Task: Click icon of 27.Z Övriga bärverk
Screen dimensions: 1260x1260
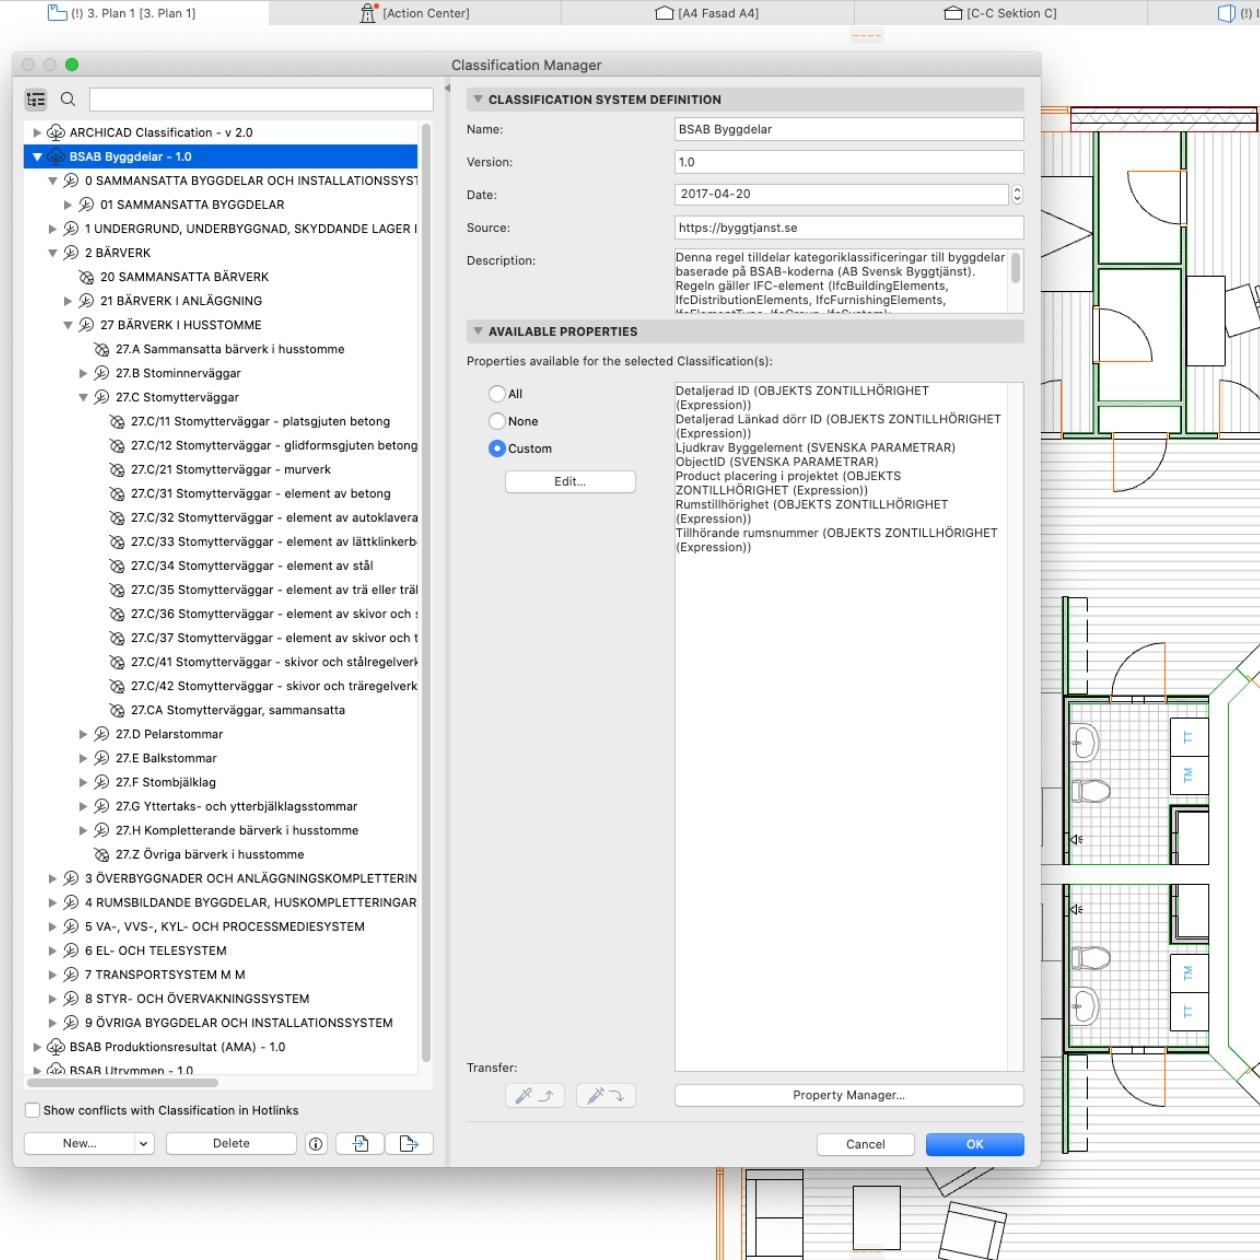Action: (x=101, y=855)
